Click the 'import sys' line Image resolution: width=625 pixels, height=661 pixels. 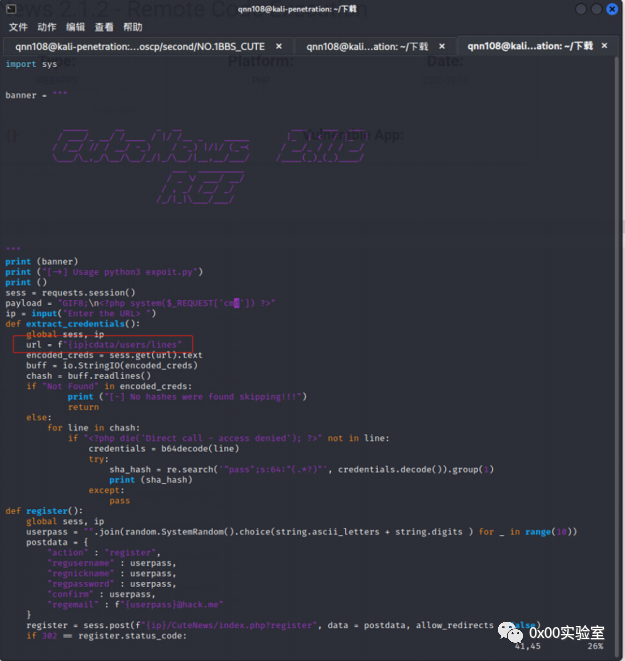pos(31,64)
